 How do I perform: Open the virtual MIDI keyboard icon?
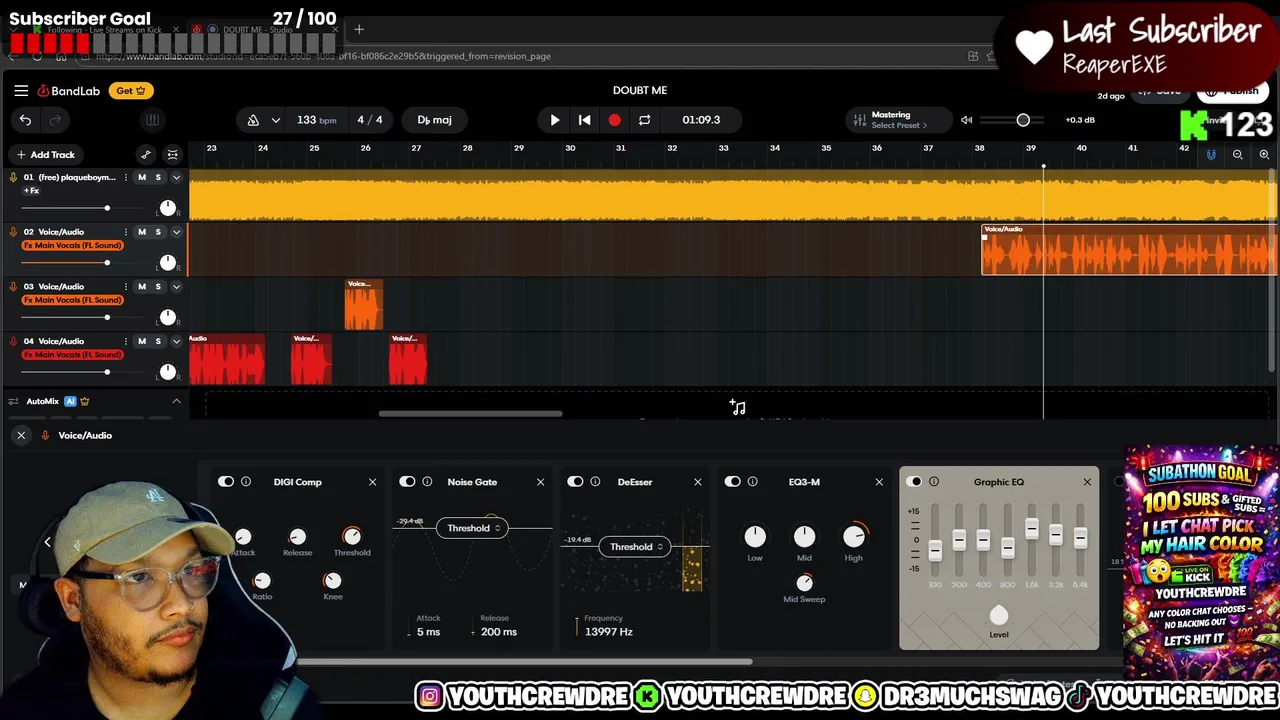point(152,120)
